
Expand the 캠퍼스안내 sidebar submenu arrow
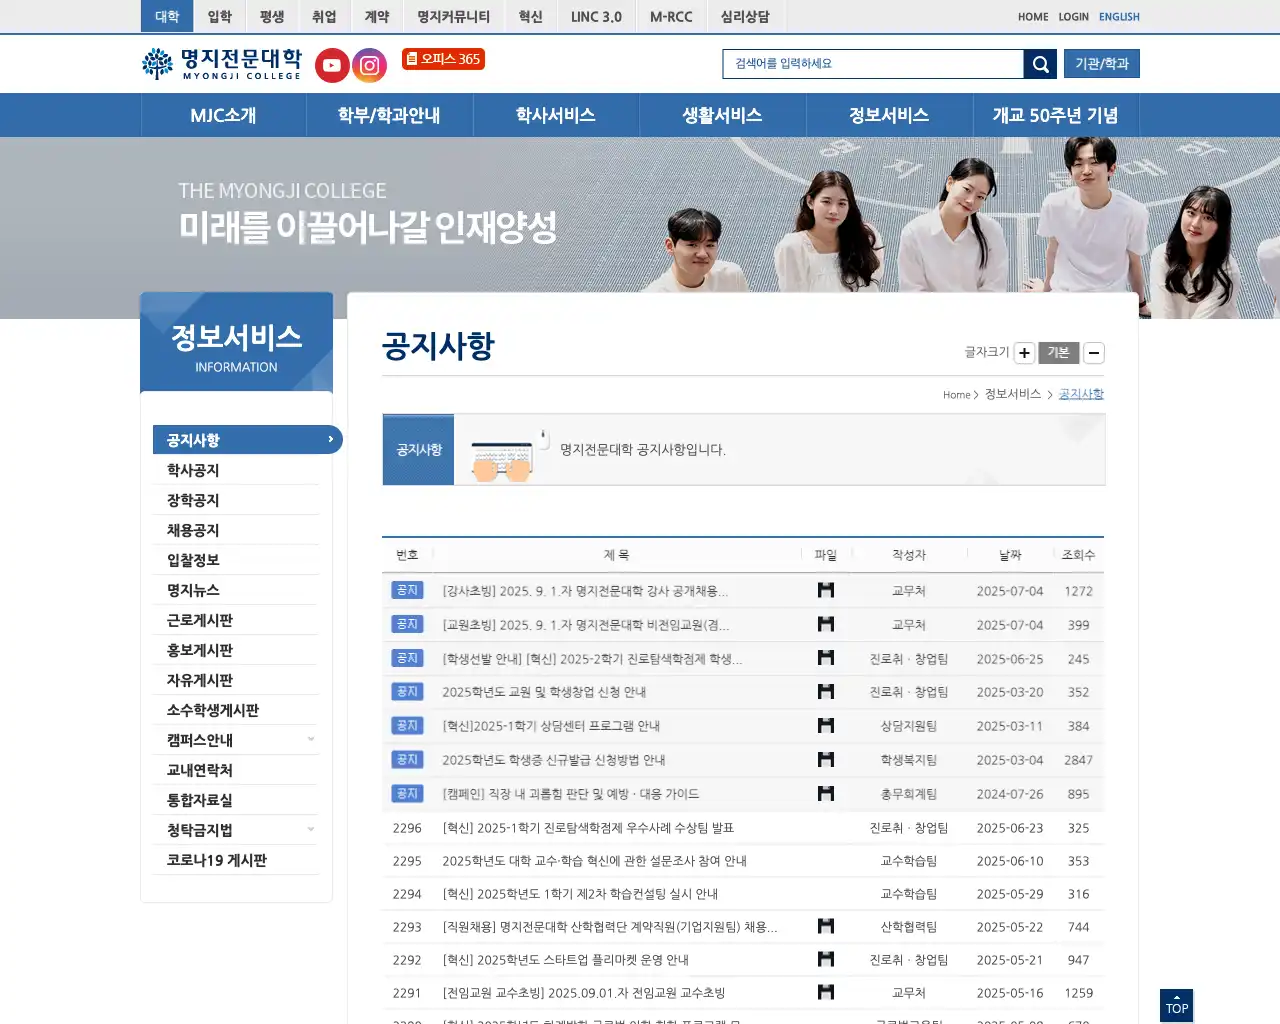click(311, 740)
